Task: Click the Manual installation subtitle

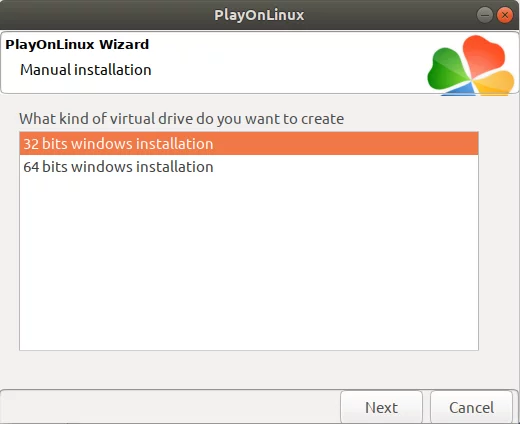Action: pos(86,70)
